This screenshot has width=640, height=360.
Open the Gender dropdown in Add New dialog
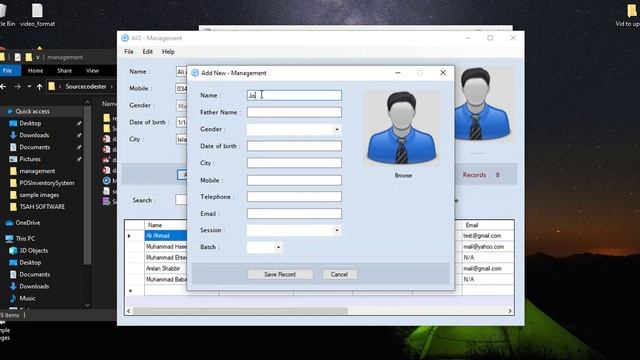coord(337,129)
